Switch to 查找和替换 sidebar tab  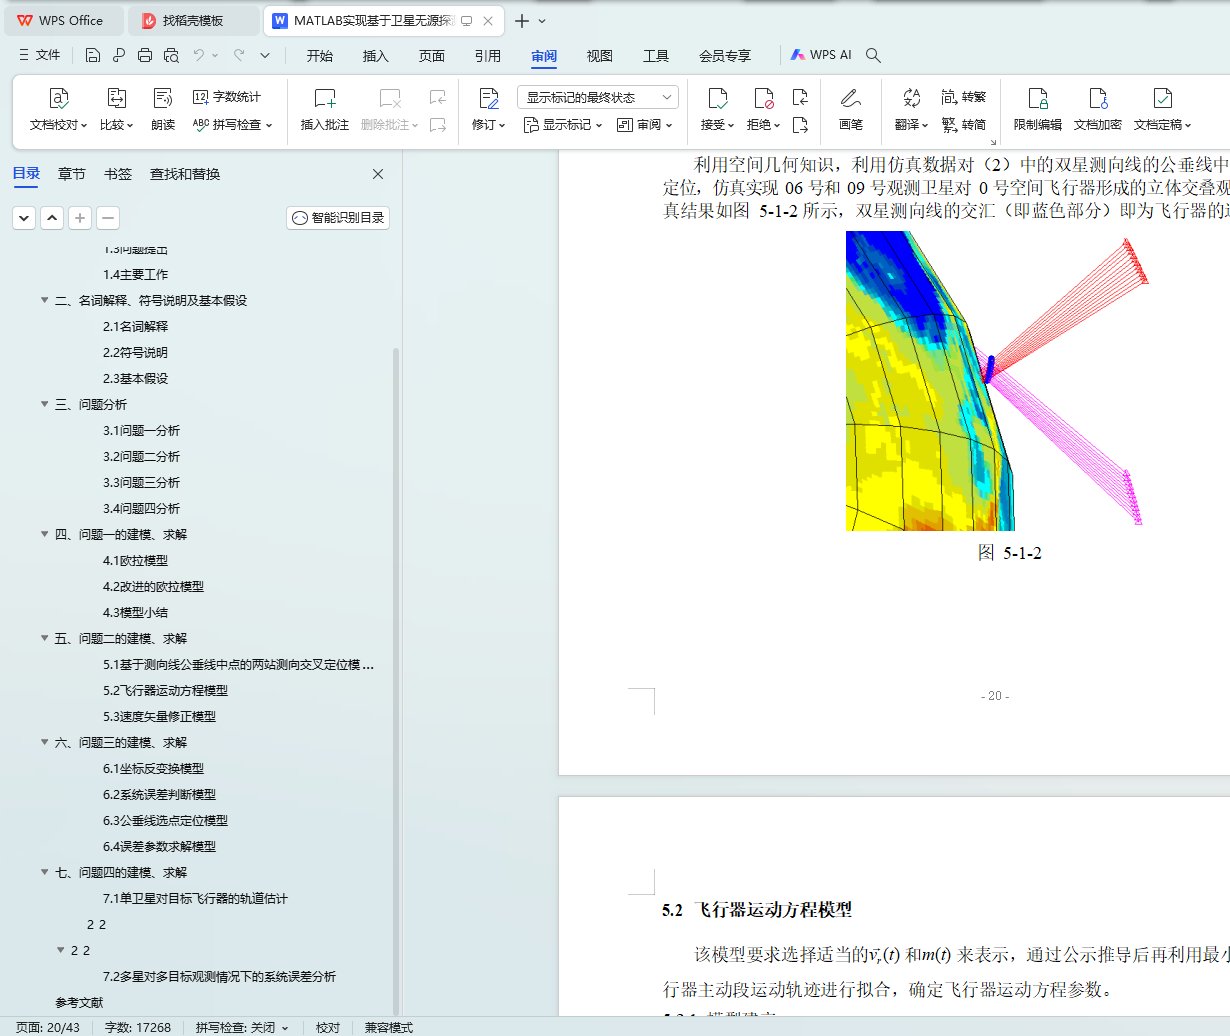point(185,174)
